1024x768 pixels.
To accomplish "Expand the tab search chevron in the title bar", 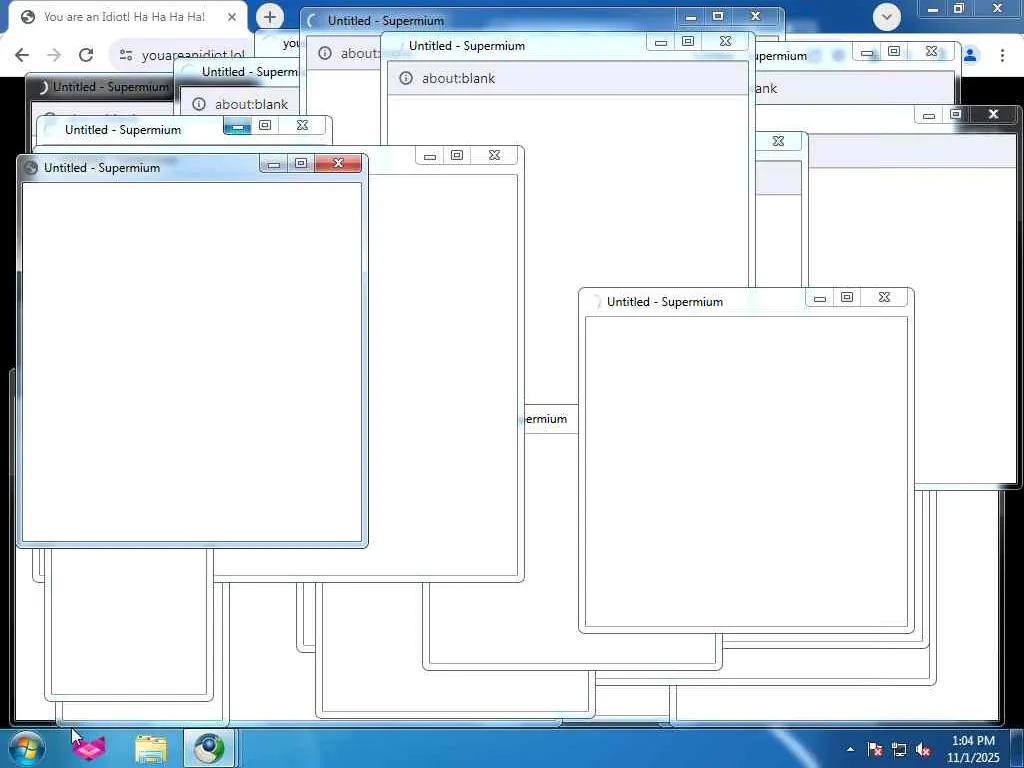I will pos(887,17).
